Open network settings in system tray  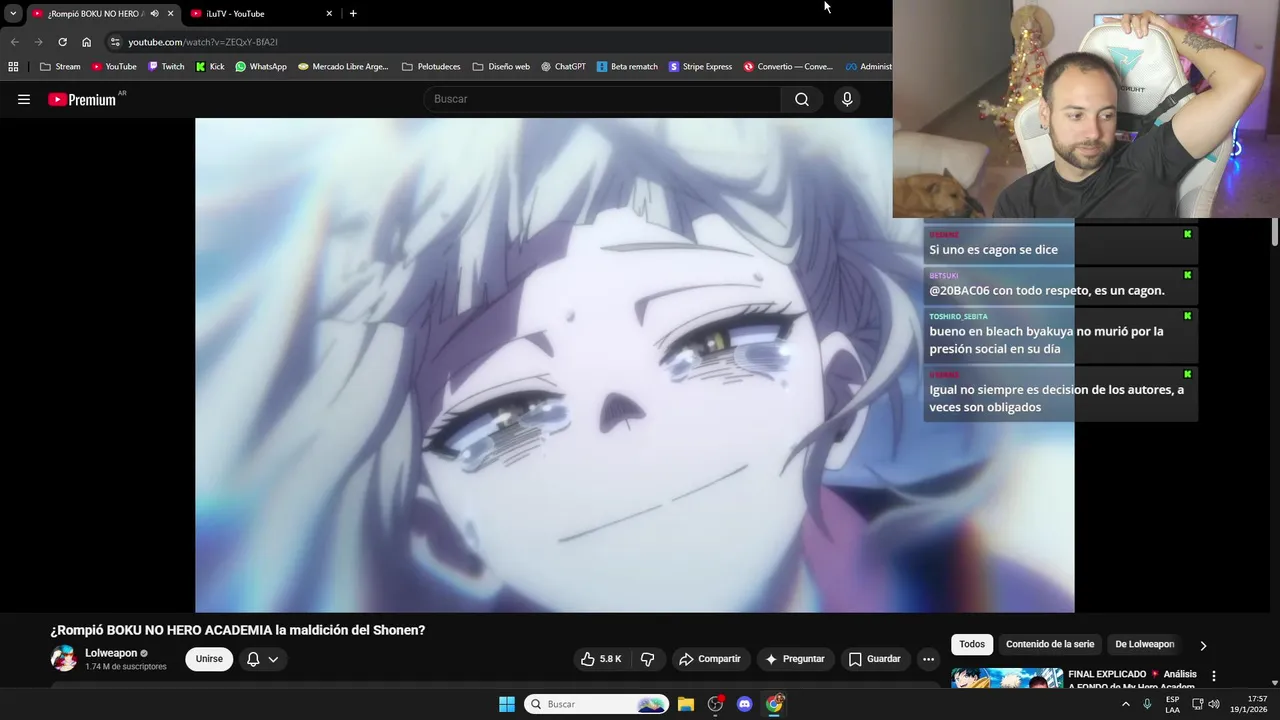click(1197, 704)
